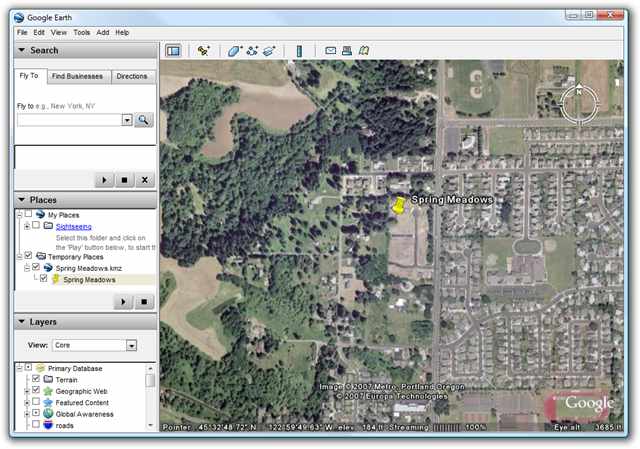The image size is (640, 449).
Task: Click the roads shield icon
Action: pos(48,425)
